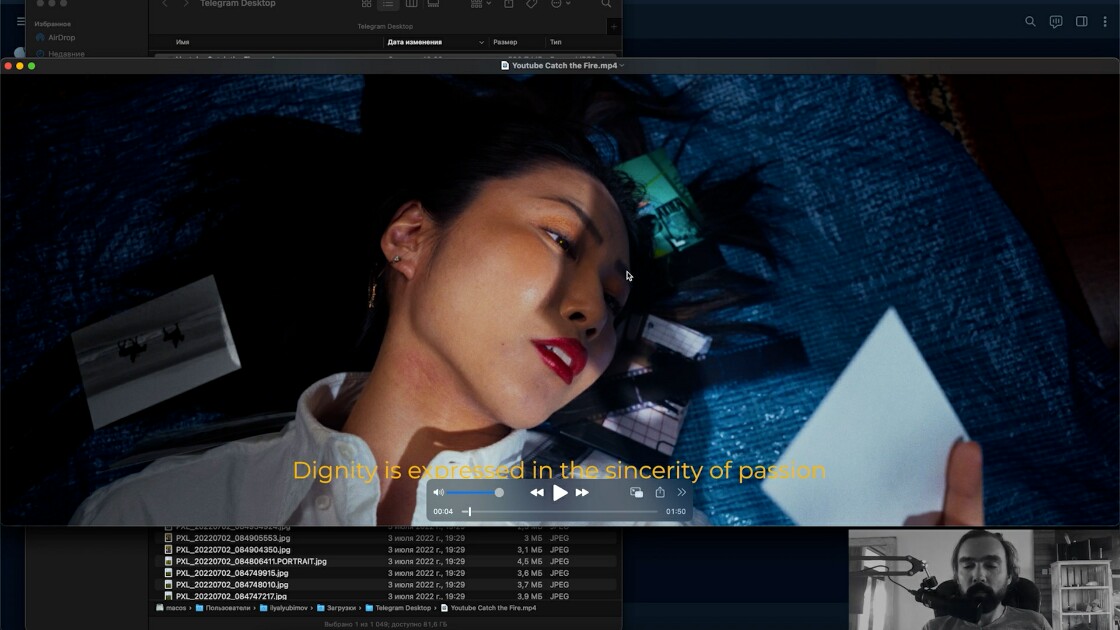Click thumbnail icon of PXL_20220702_084904350.jpg
Screen dimensions: 1120x630
click(x=169, y=549)
